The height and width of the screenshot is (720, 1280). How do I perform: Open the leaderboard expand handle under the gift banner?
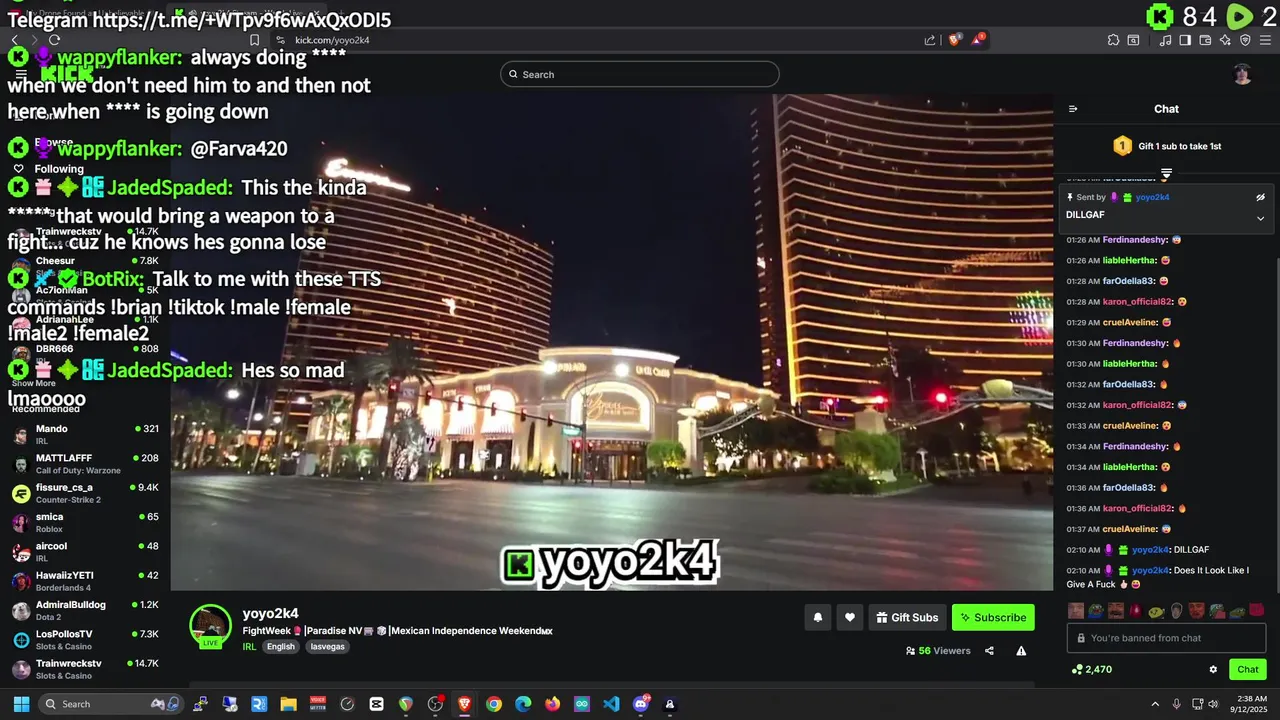(1166, 174)
